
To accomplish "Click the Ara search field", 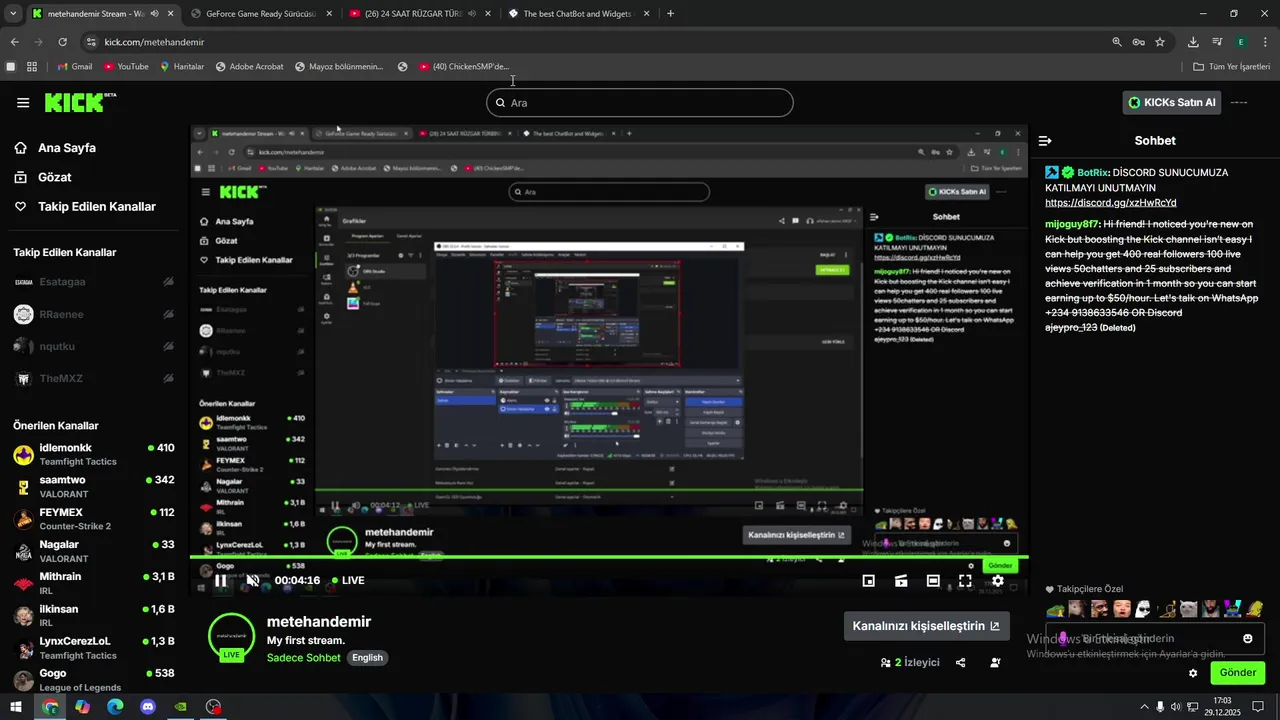I will coord(640,102).
